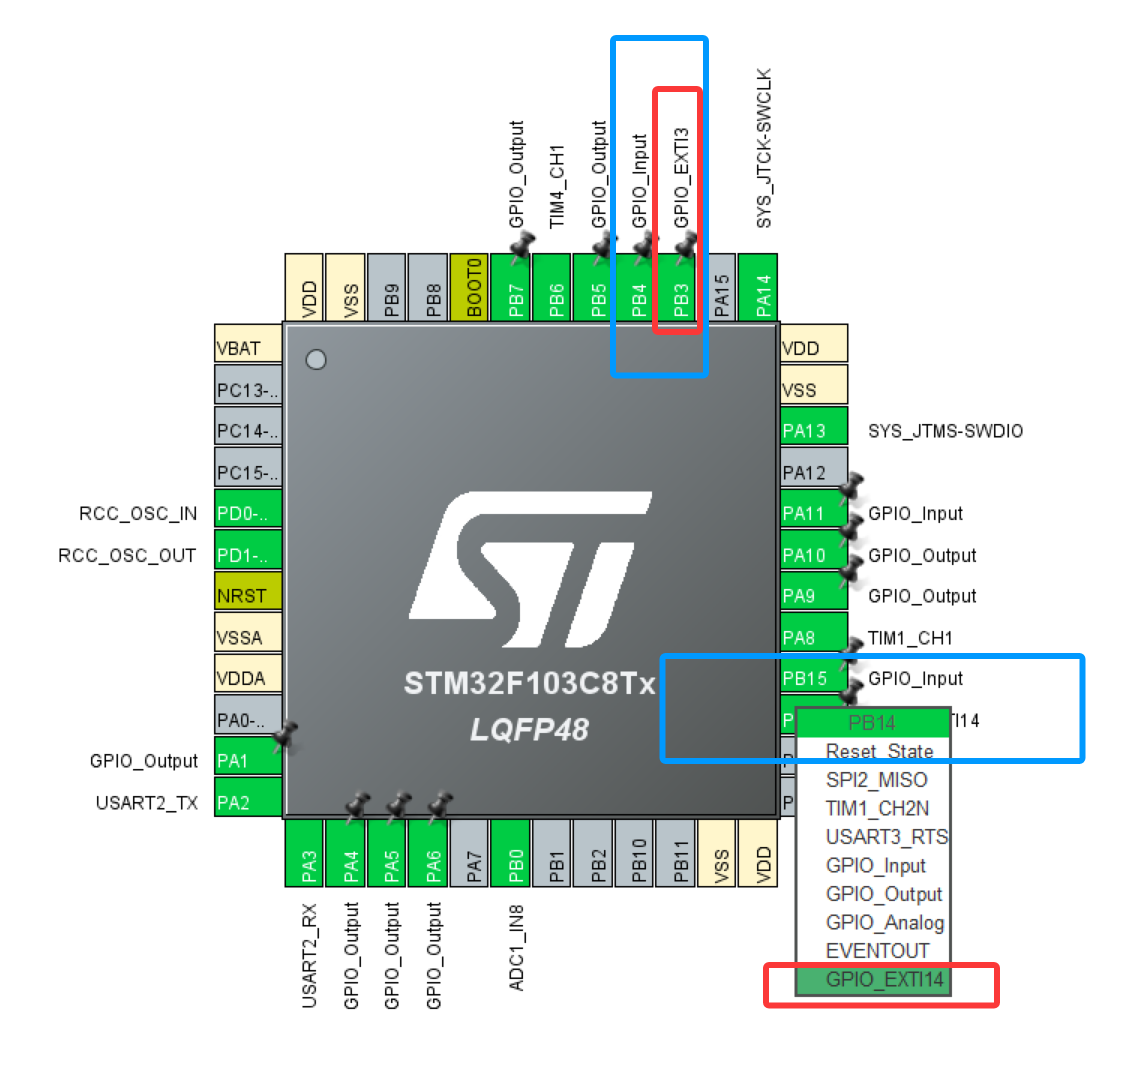Screen dimensions: 1122x1087
Task: Pick GPIO_Input in PB14 menu
Action: tap(873, 866)
